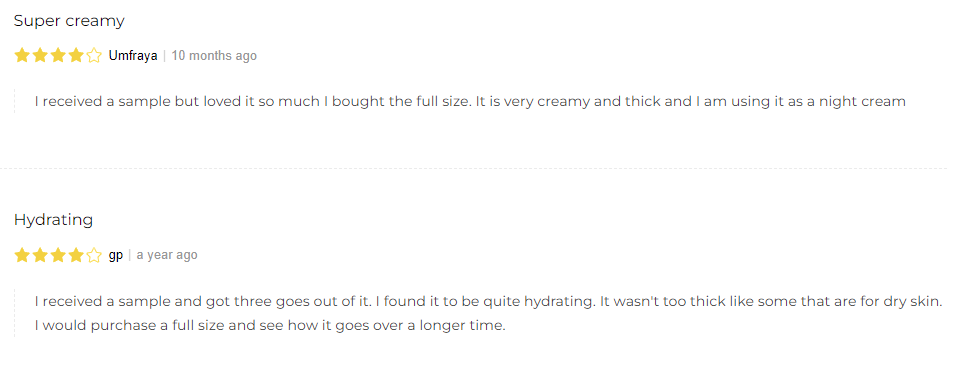The height and width of the screenshot is (375, 972).
Task: Click the fourth filled star in gp's rating
Action: click(x=76, y=255)
